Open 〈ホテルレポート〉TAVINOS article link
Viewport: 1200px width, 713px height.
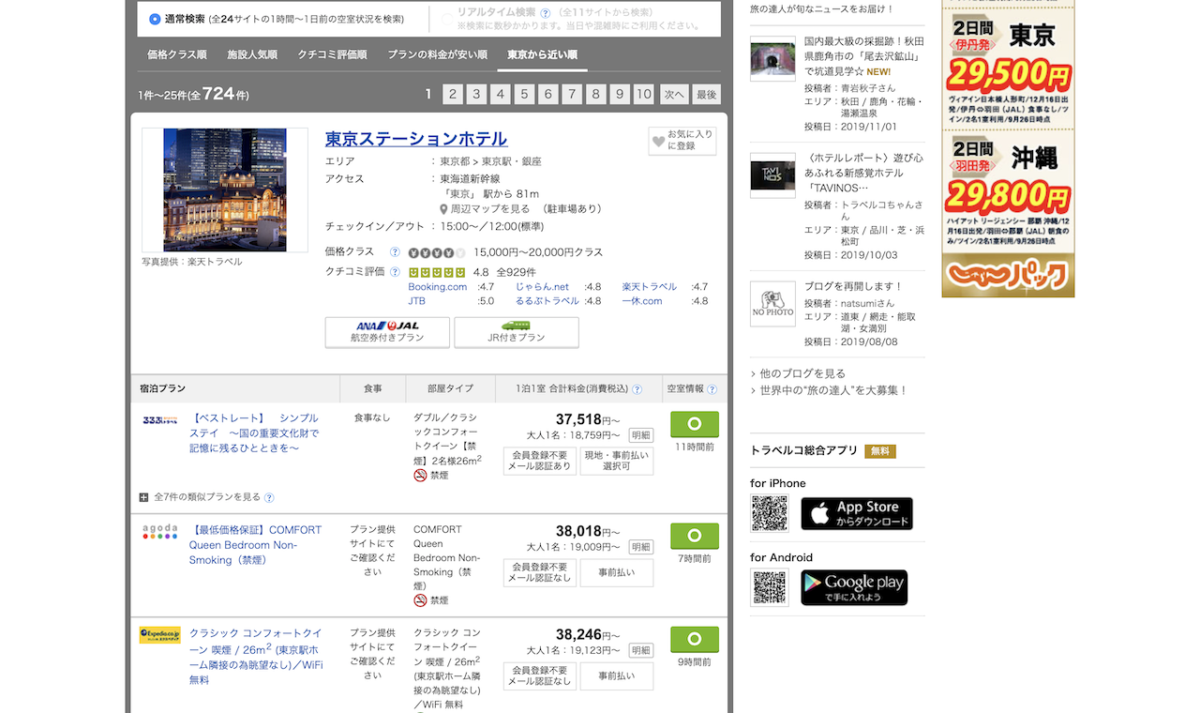(864, 172)
